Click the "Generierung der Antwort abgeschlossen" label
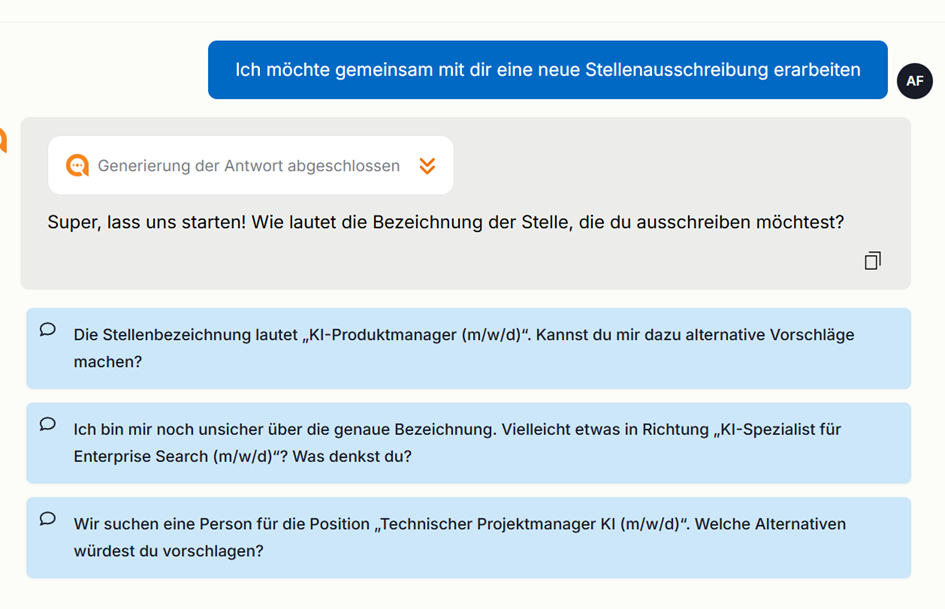The width and height of the screenshot is (945, 609). click(x=249, y=166)
